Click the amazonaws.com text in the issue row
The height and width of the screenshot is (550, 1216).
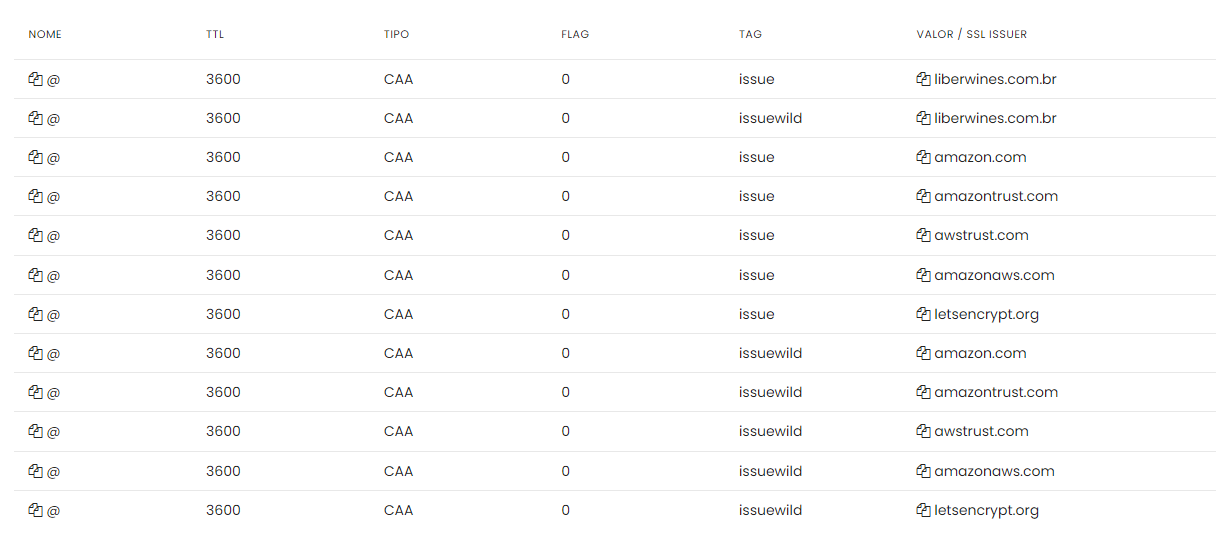[994, 275]
